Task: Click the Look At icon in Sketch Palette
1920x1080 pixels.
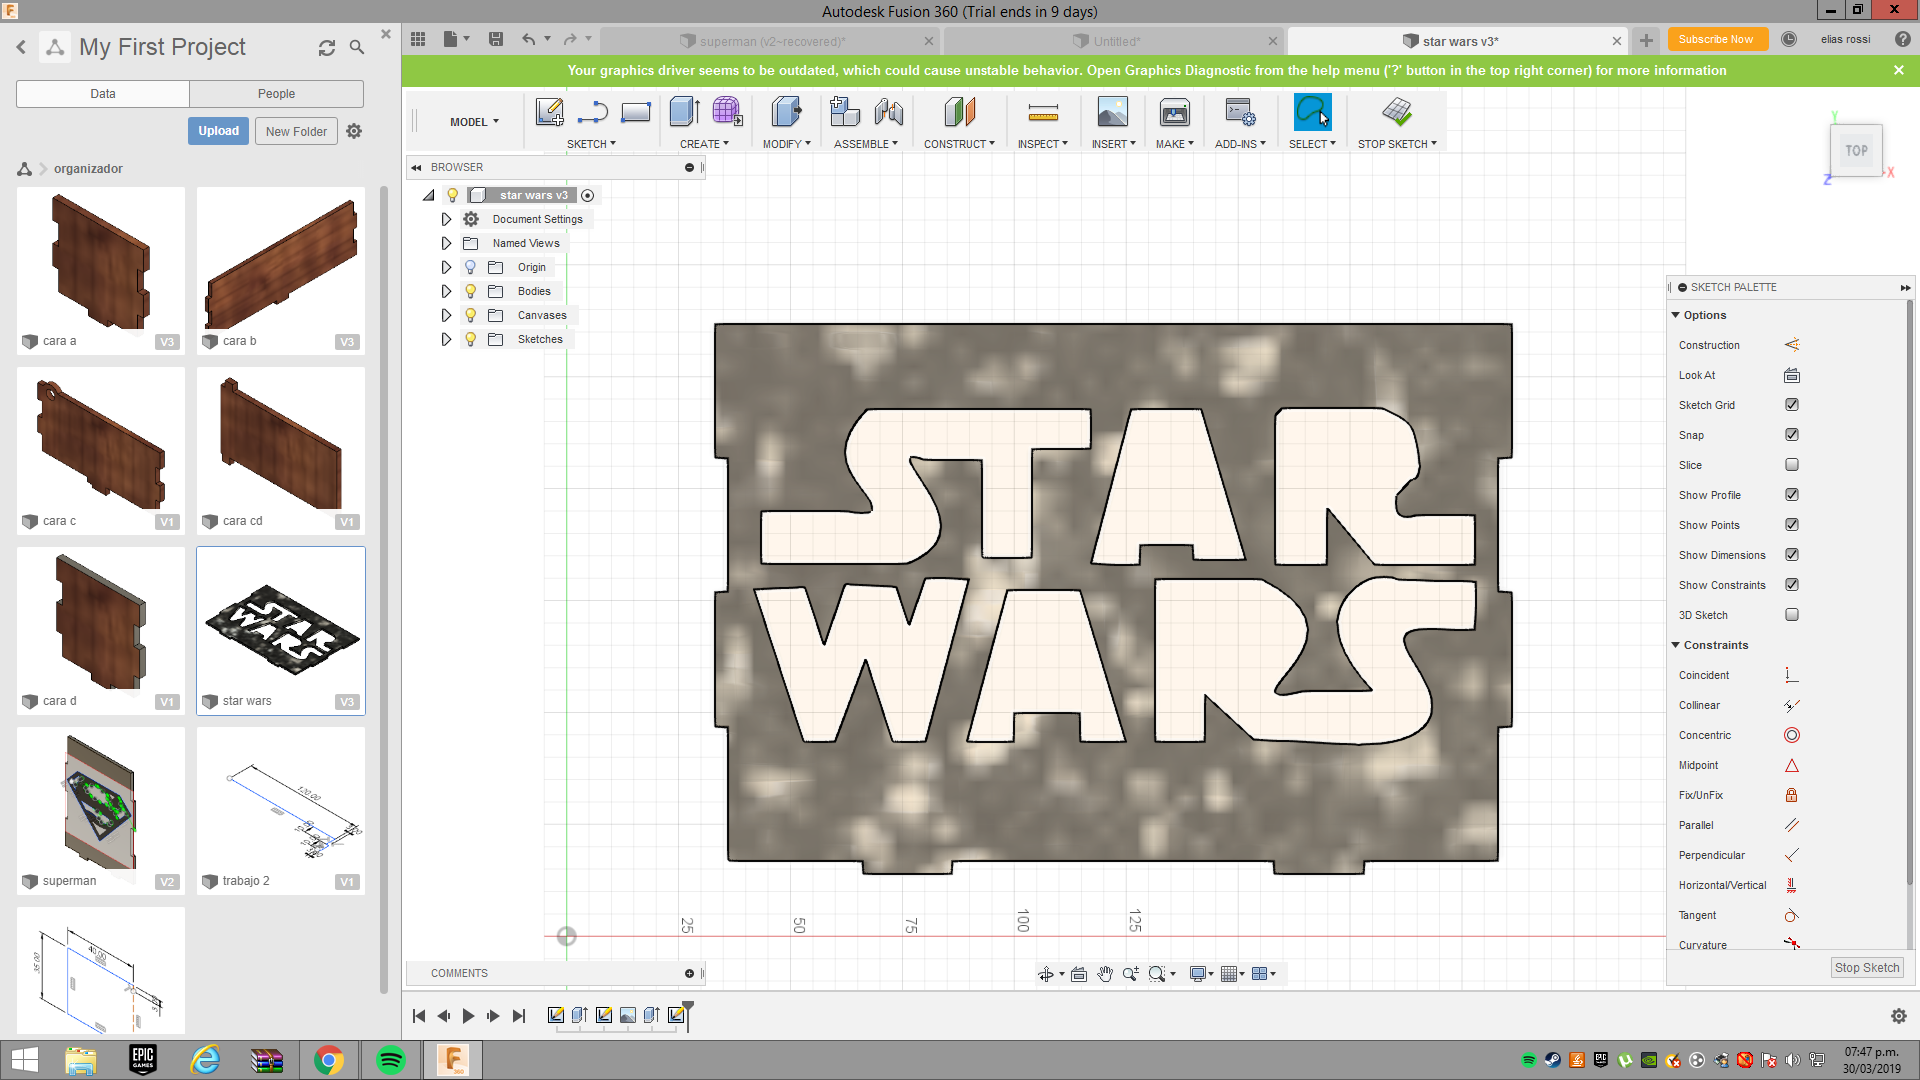Action: pos(1791,375)
